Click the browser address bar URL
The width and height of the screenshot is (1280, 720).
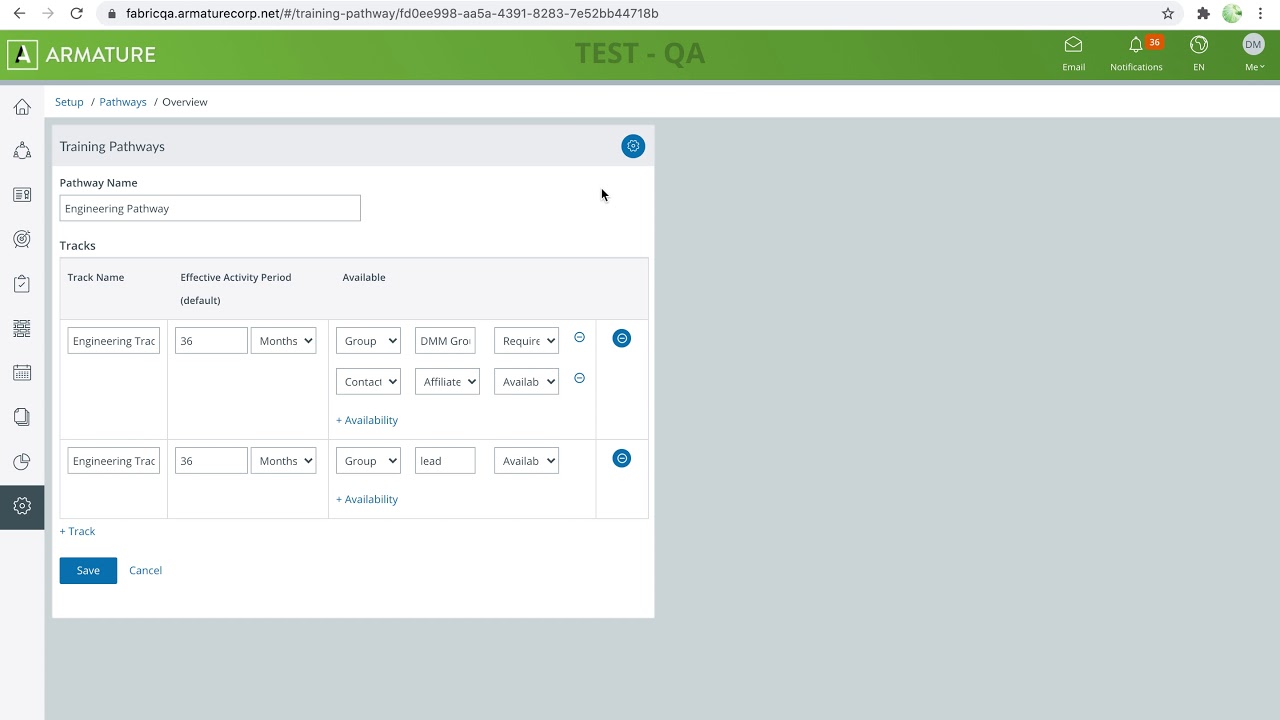[392, 13]
